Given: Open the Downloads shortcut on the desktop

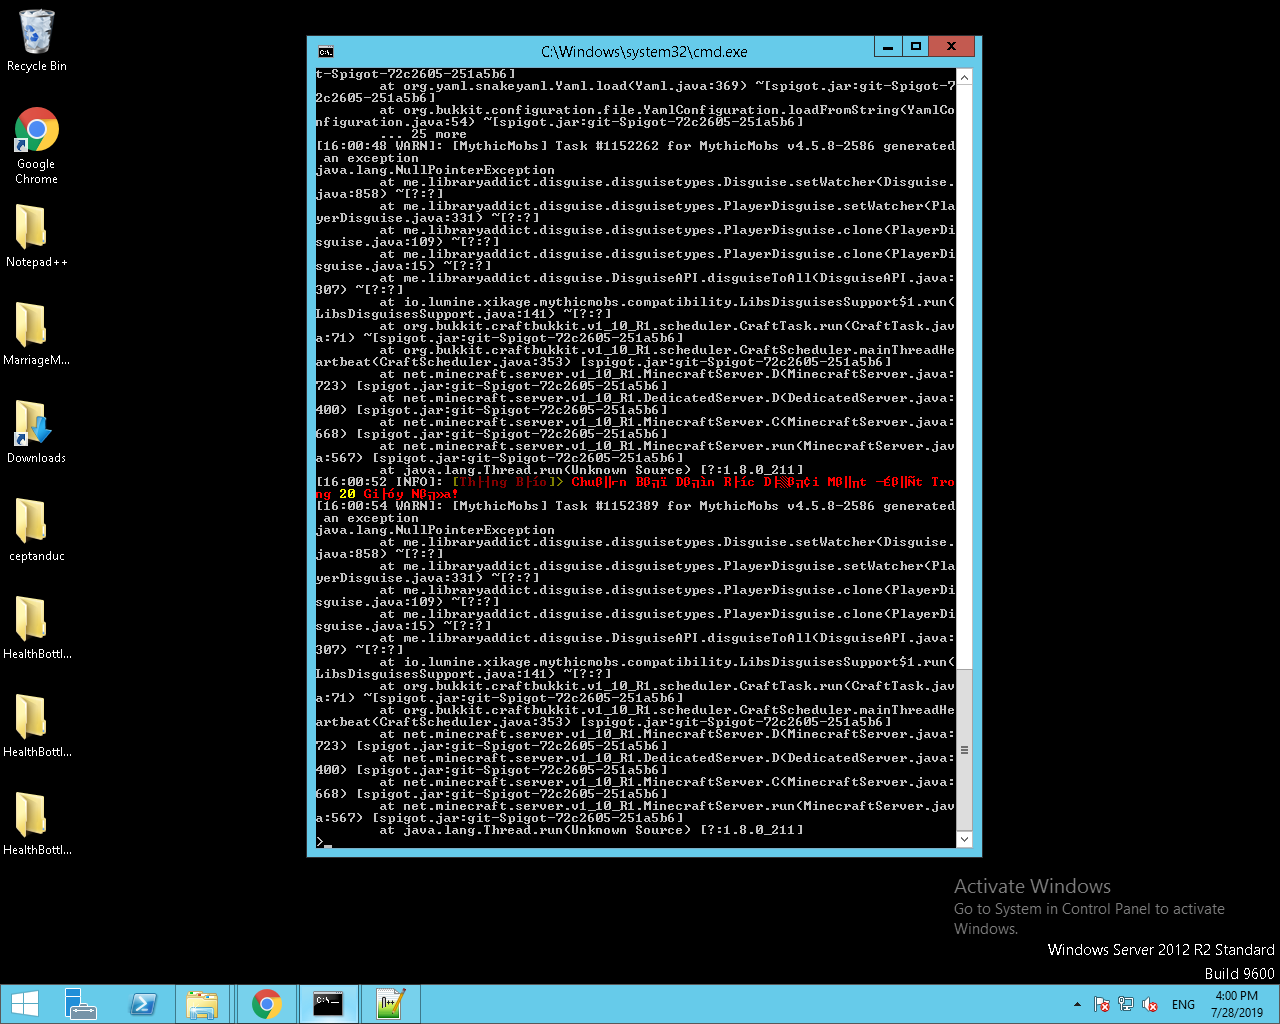Looking at the screenshot, I should pos(37,432).
